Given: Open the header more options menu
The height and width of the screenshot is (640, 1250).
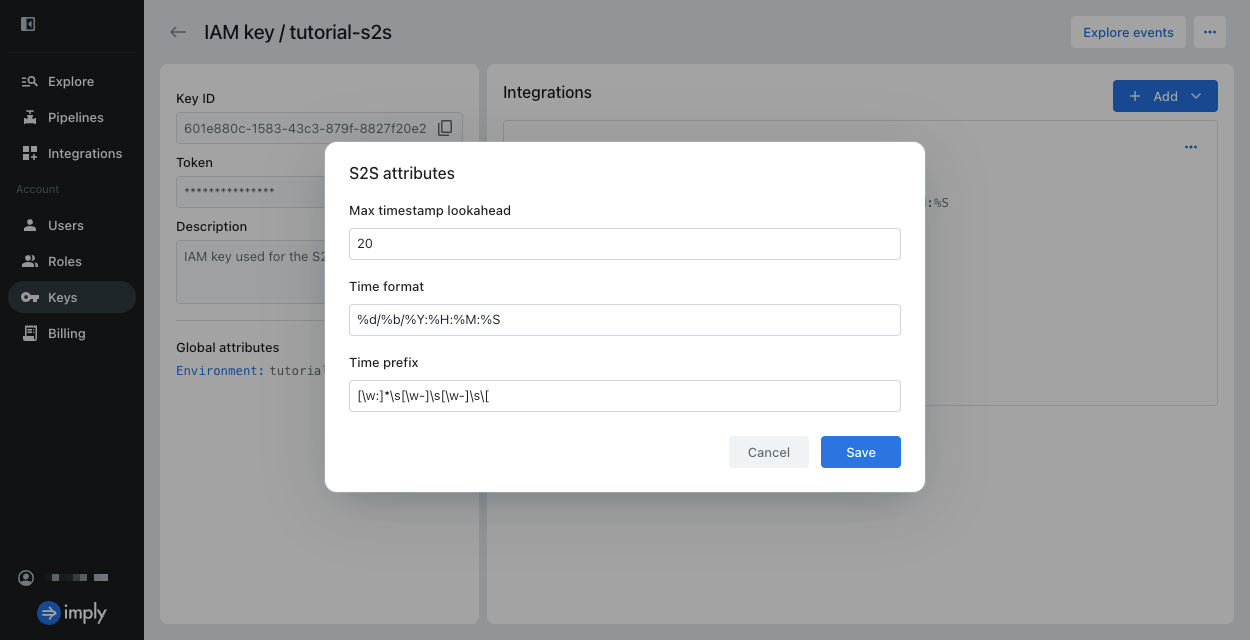Looking at the screenshot, I should pos(1209,32).
